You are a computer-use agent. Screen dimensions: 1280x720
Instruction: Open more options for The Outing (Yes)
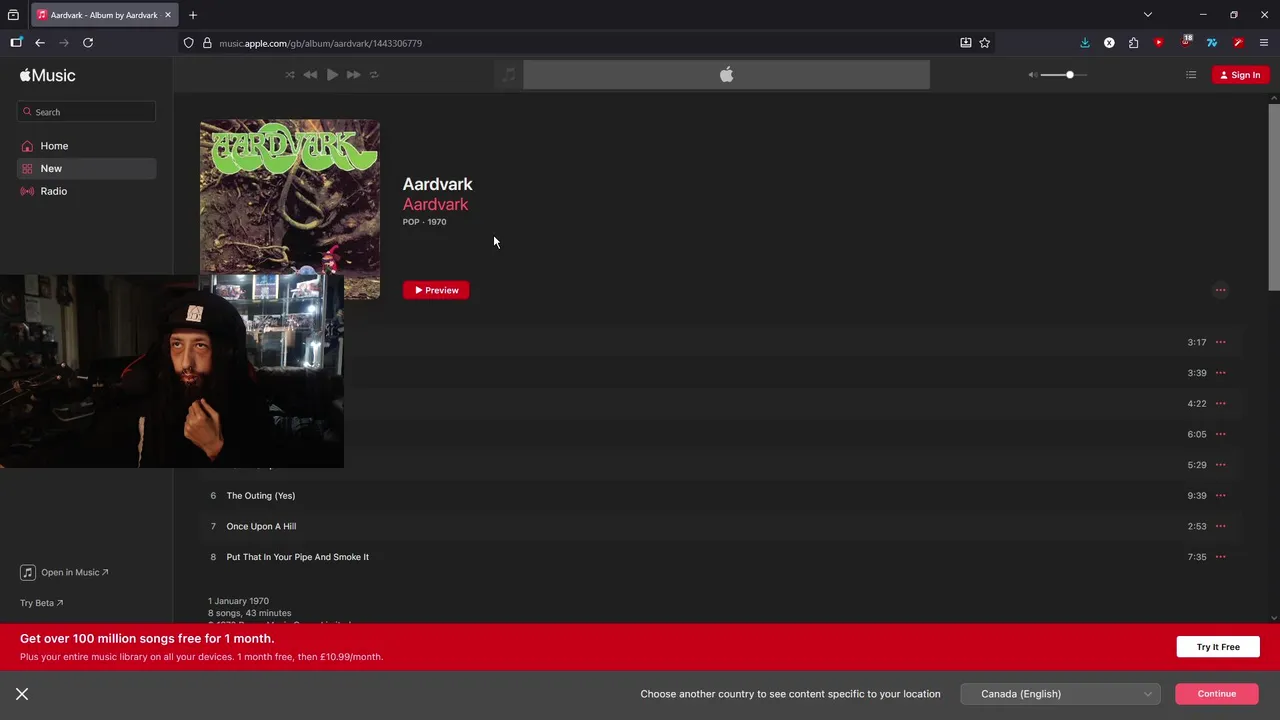(1220, 496)
